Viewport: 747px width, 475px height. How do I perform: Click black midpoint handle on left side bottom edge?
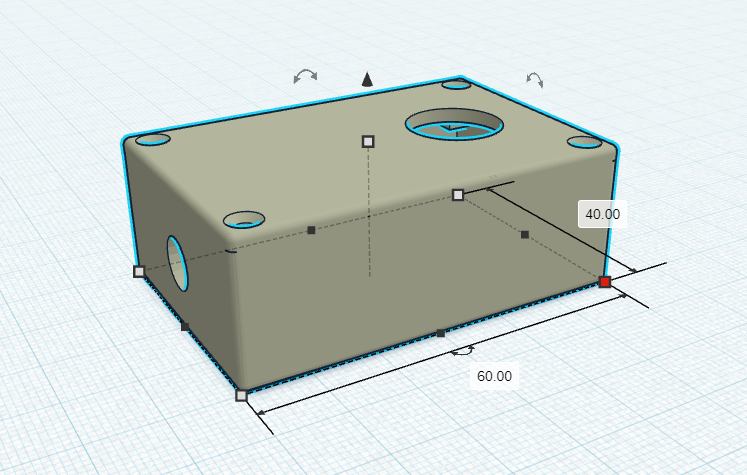[x=185, y=327]
